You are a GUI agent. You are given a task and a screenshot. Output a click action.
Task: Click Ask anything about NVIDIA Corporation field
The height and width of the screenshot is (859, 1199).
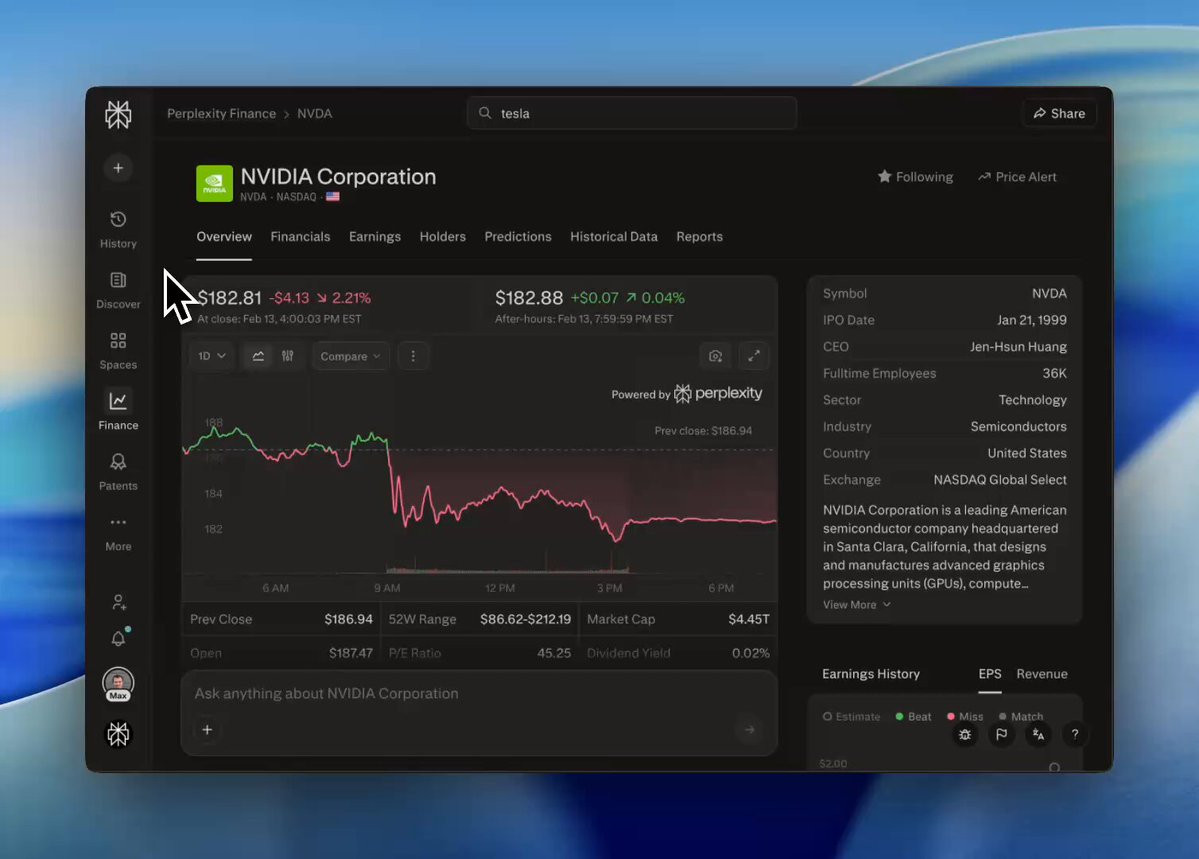coord(479,694)
